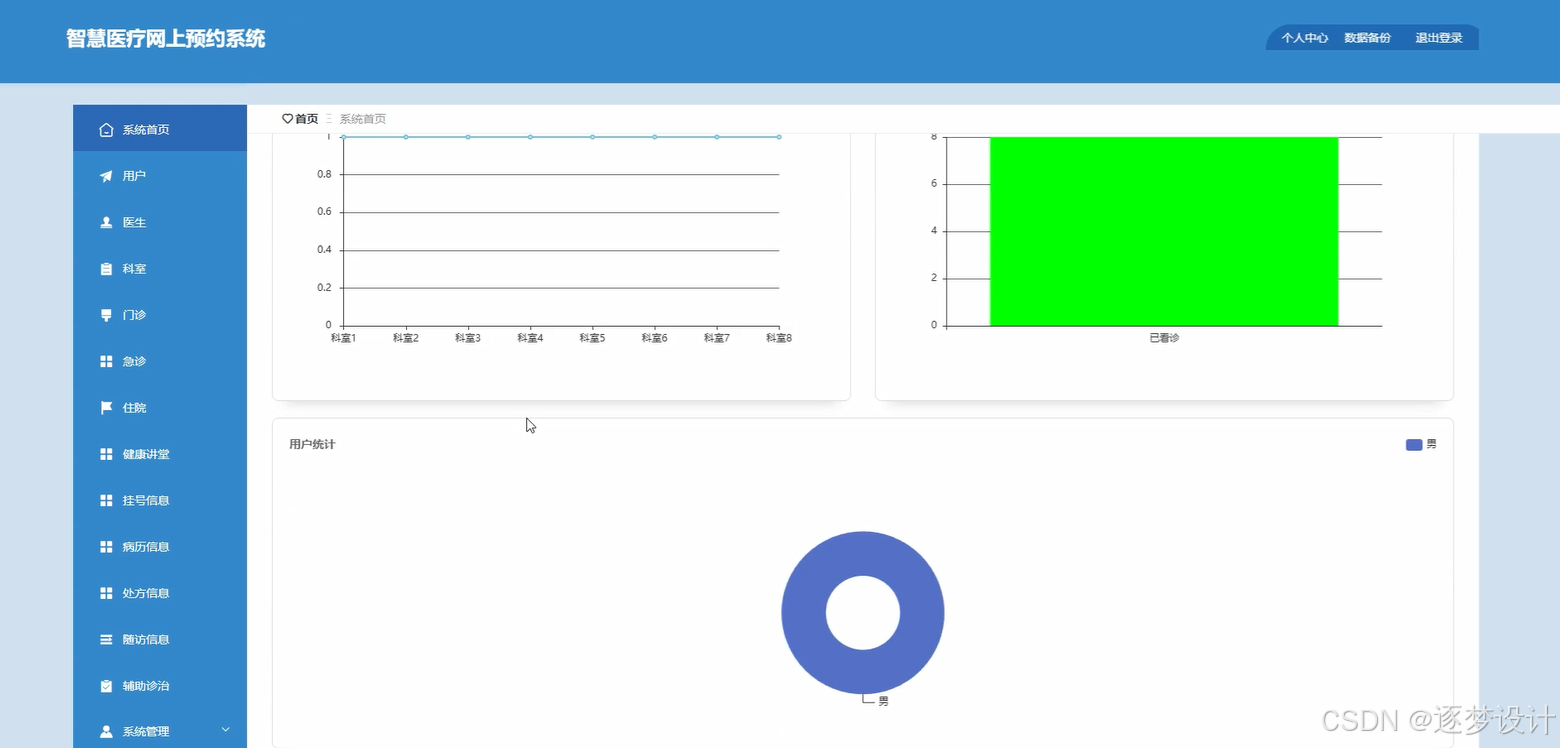Click the user icon beside 系统管理
The image size is (1560, 748).
(106, 732)
